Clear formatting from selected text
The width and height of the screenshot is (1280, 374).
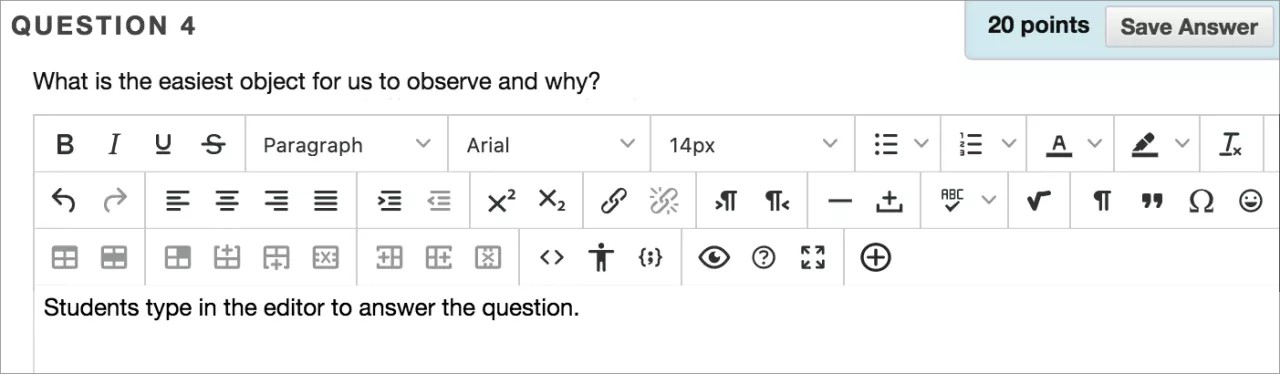1231,145
